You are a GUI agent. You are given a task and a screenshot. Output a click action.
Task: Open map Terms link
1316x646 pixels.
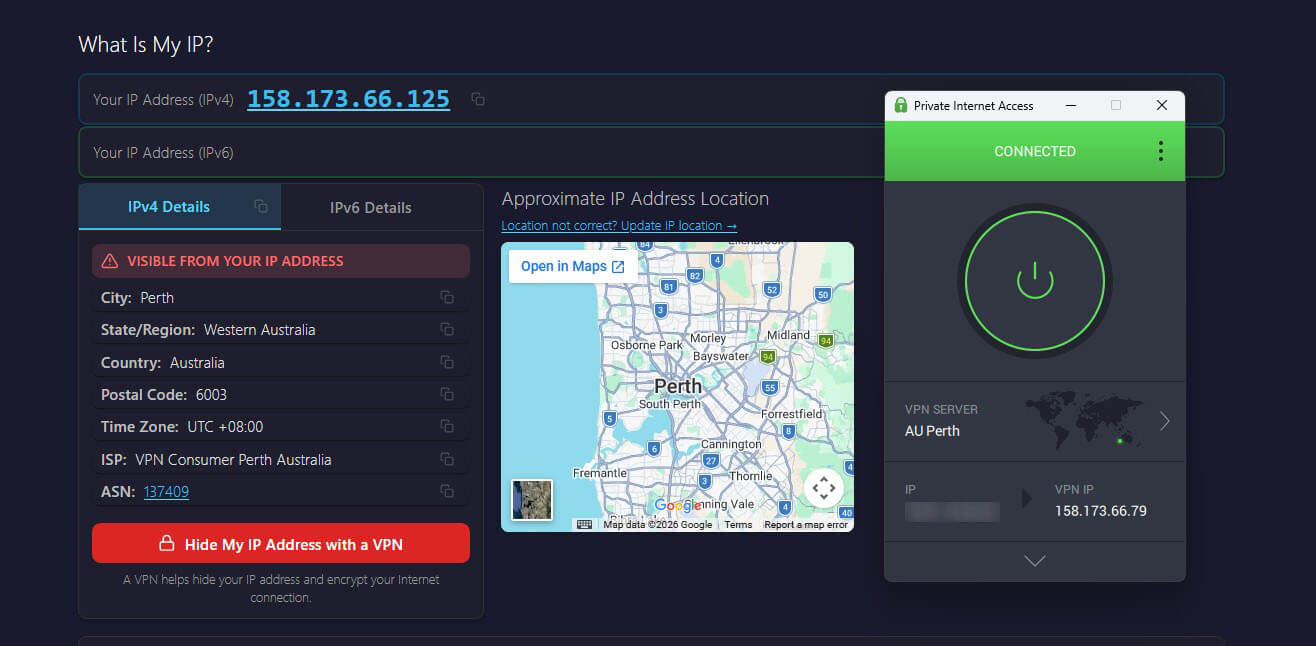738,524
